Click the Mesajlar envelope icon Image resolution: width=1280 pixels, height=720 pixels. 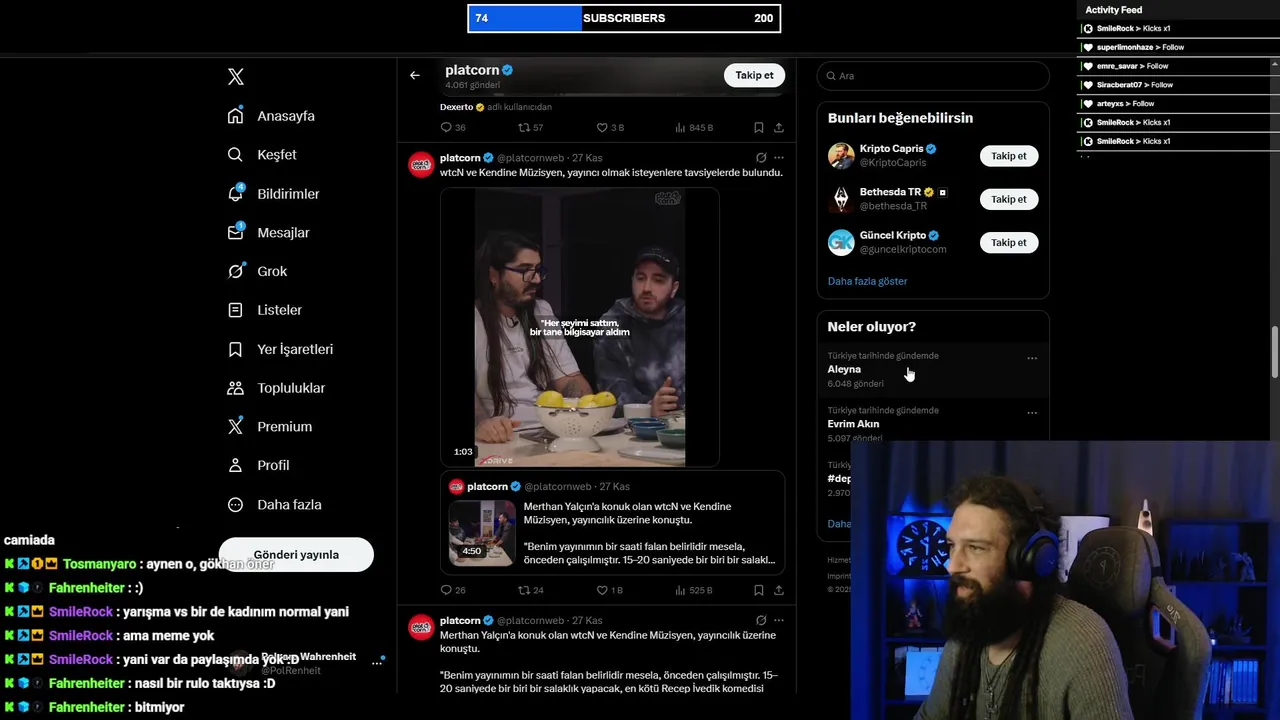coord(235,232)
